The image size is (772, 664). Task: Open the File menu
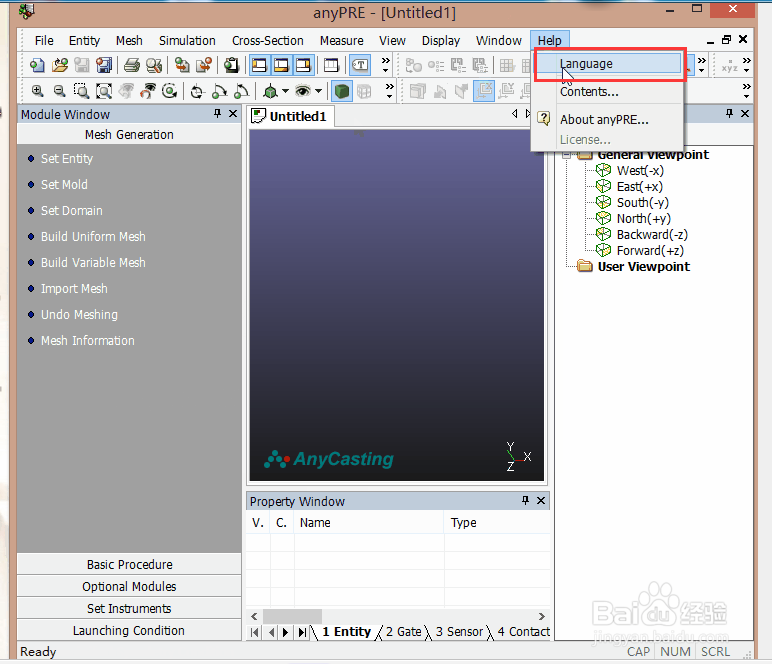point(44,40)
